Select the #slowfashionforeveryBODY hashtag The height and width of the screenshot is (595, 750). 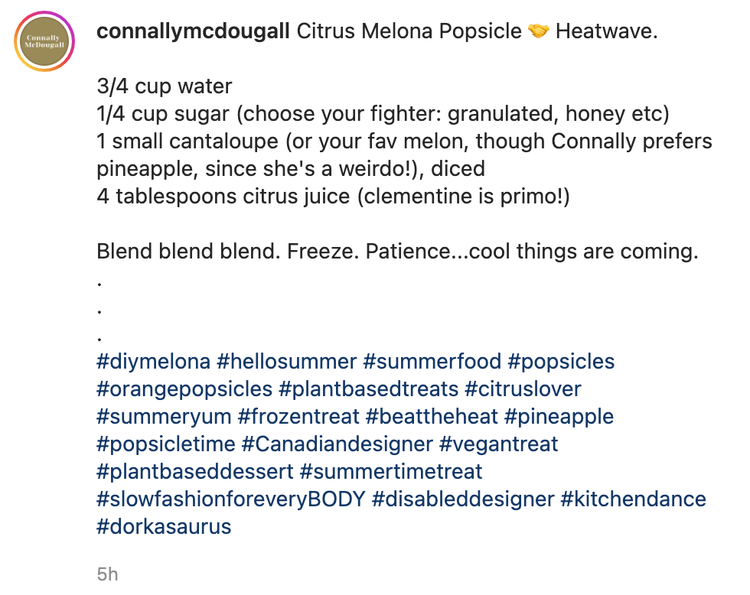coord(230,499)
